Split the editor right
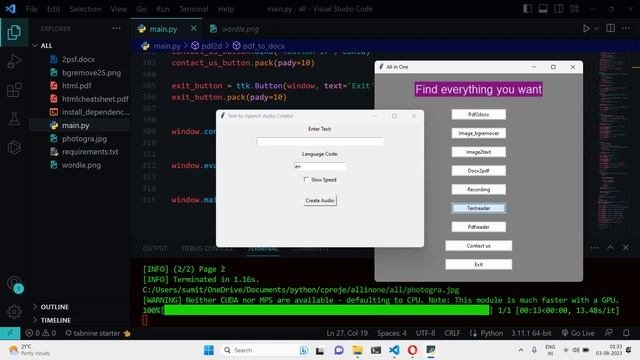Viewport: 640px width, 360px height. point(611,28)
